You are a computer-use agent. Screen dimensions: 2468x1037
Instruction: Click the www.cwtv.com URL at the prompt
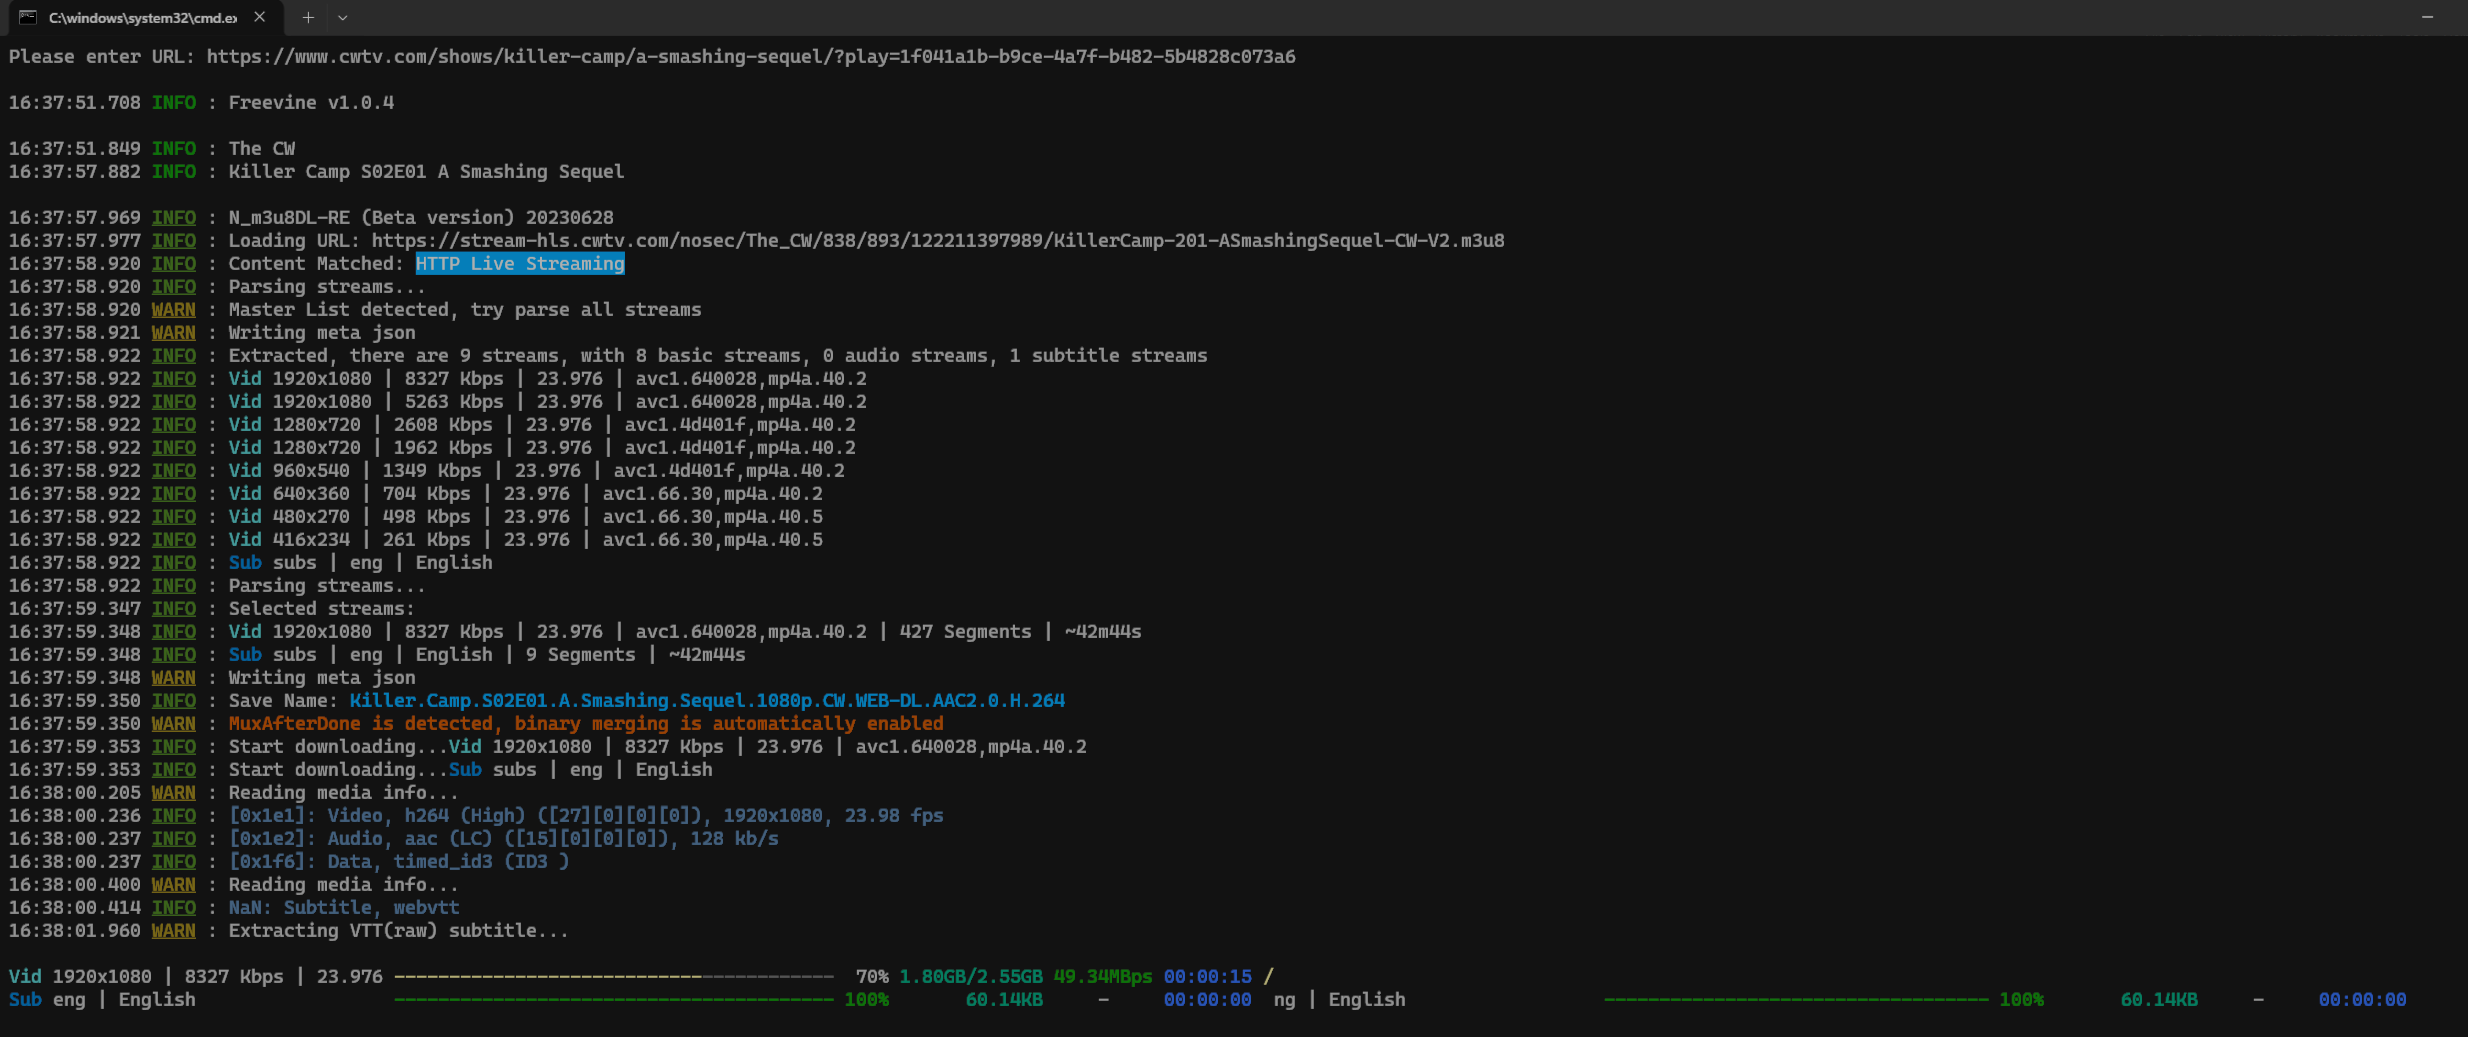point(750,57)
